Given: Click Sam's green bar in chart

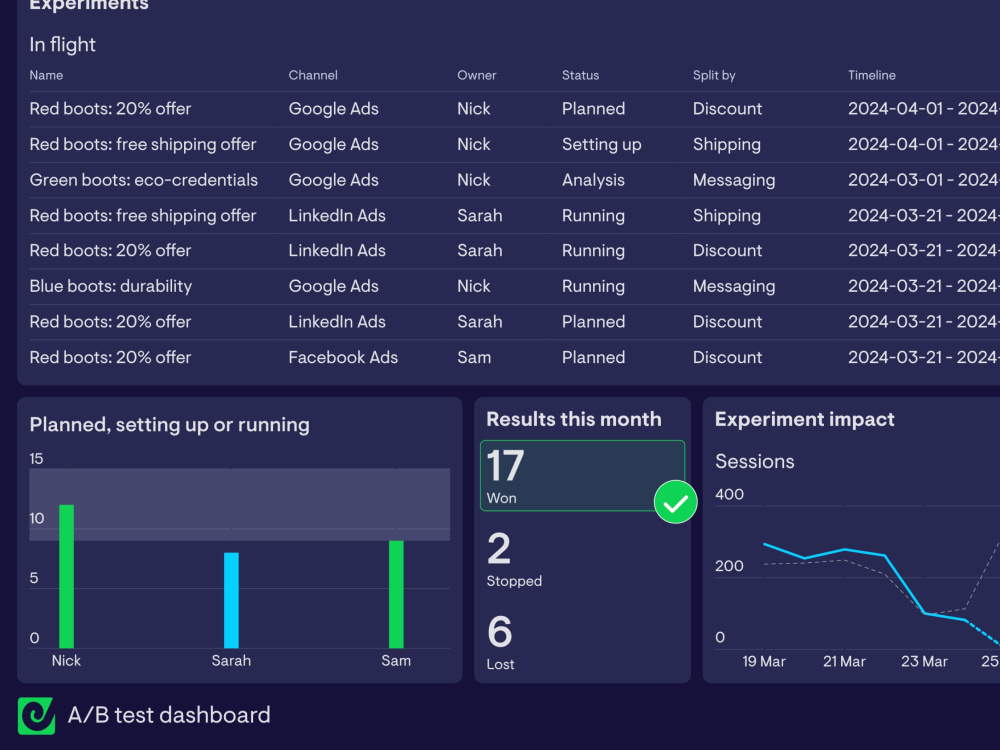Looking at the screenshot, I should (396, 594).
